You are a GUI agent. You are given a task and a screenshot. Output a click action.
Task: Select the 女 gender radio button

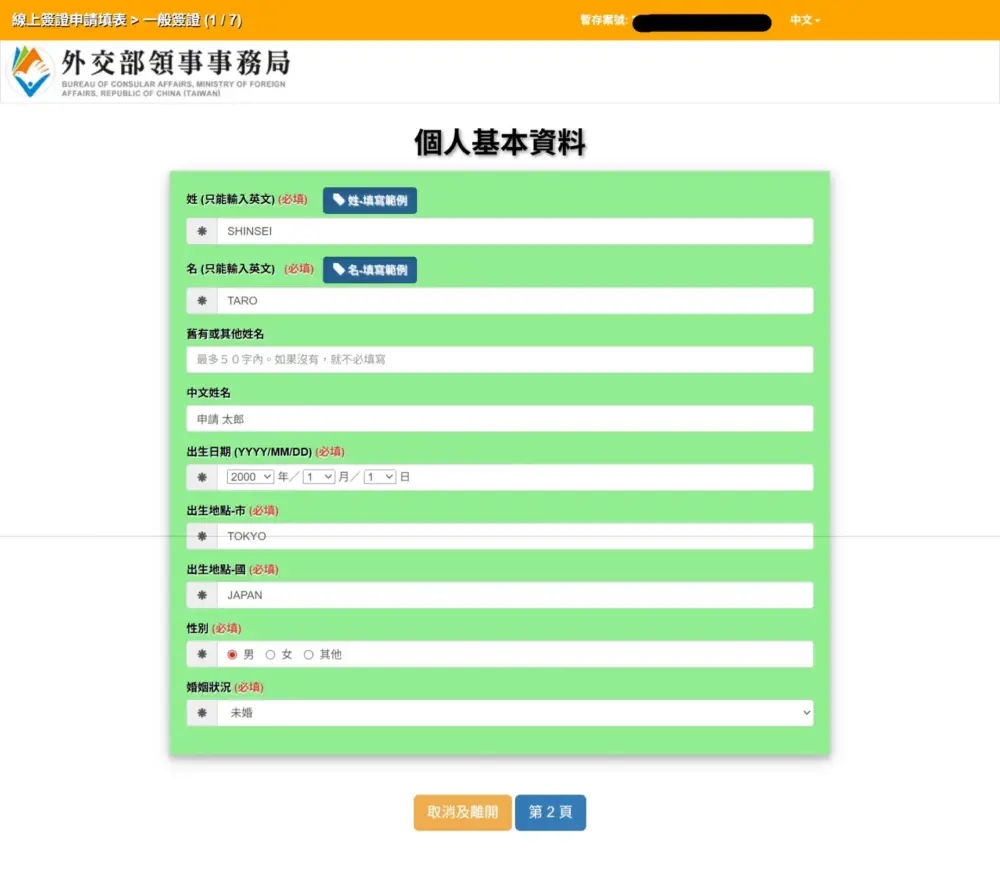click(x=270, y=654)
